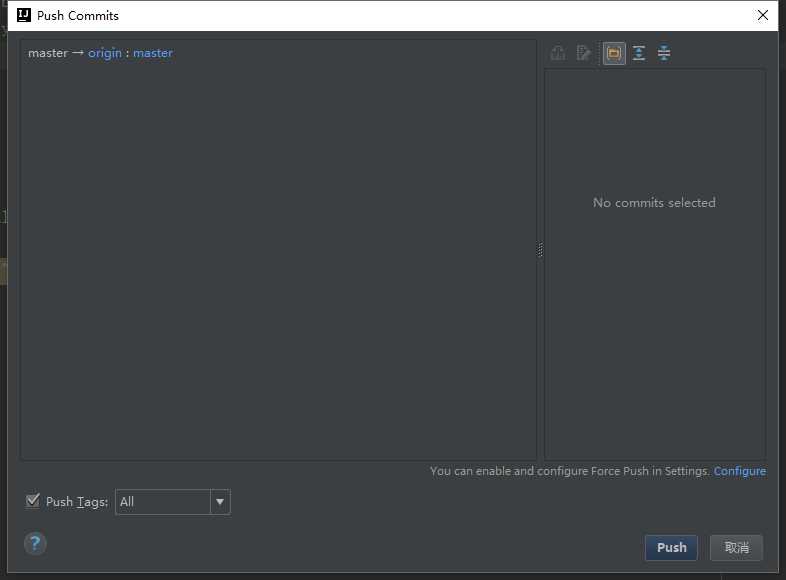The width and height of the screenshot is (786, 580).
Task: Edit the origin remote link
Action: (105, 53)
